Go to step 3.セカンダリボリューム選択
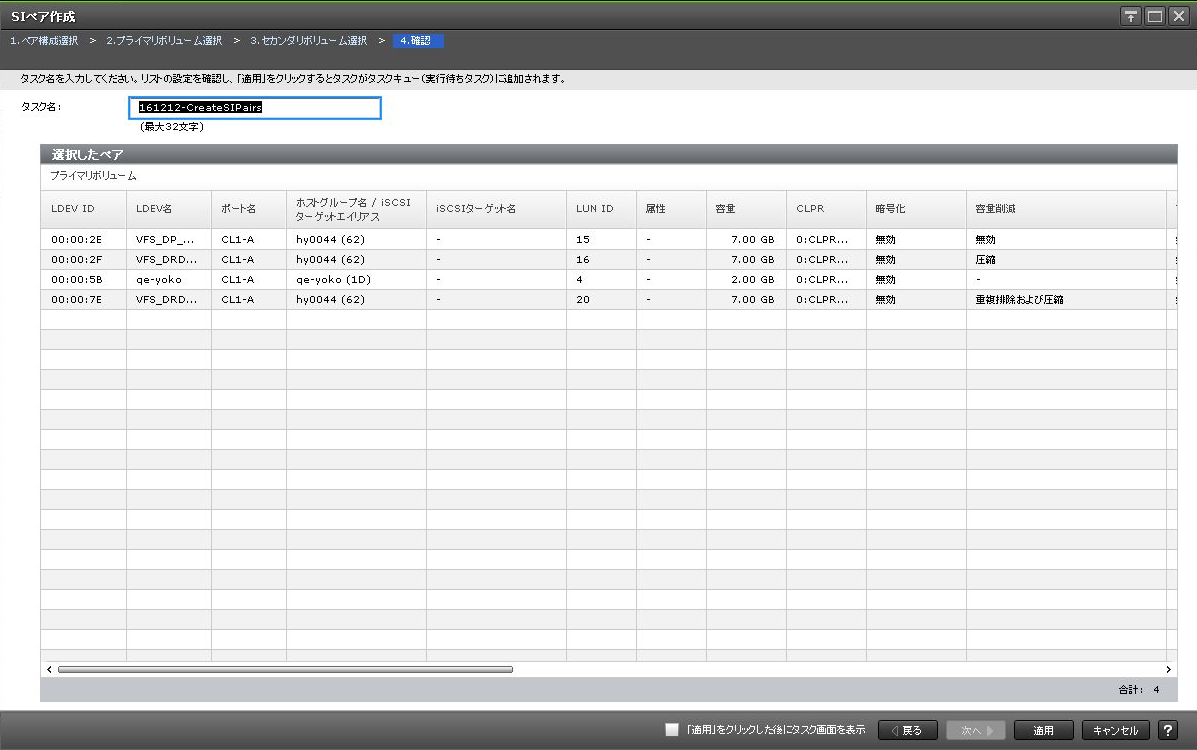The height and width of the screenshot is (750, 1197). (x=308, y=41)
